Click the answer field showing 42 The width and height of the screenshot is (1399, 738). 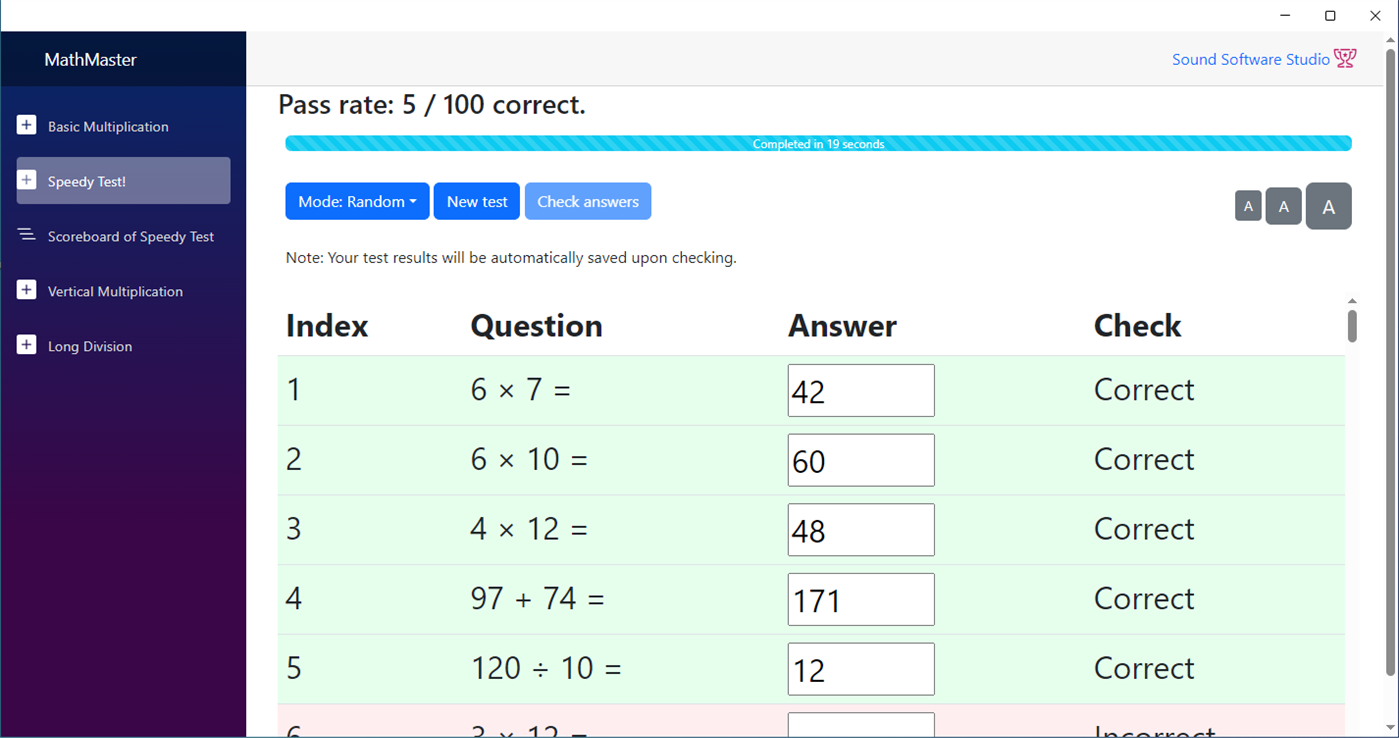click(860, 390)
